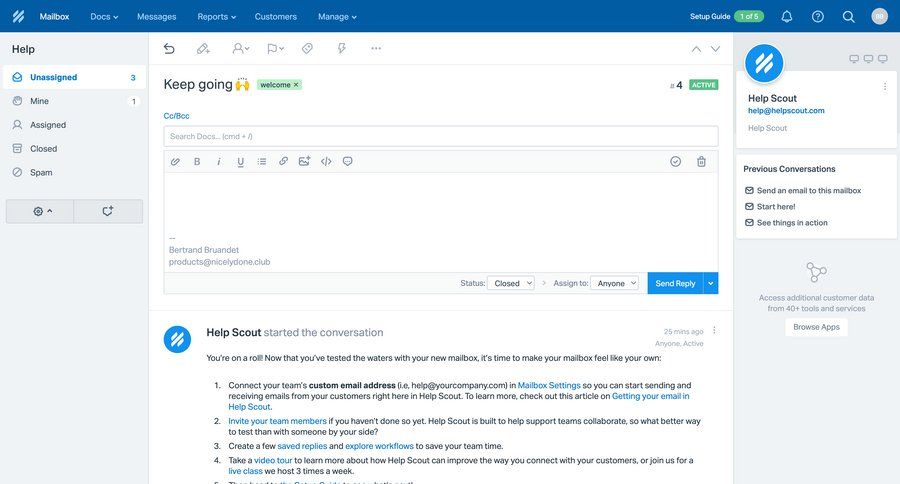This screenshot has width=900, height=484.
Task: Open the assign user dropdown in the toolbar
Action: (240, 49)
